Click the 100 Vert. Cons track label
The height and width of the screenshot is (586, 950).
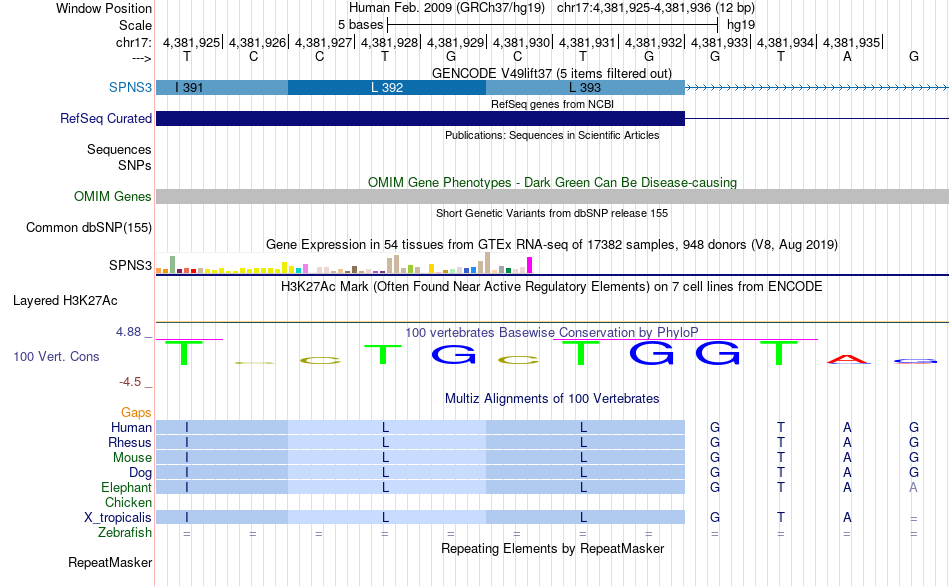[x=56, y=356]
